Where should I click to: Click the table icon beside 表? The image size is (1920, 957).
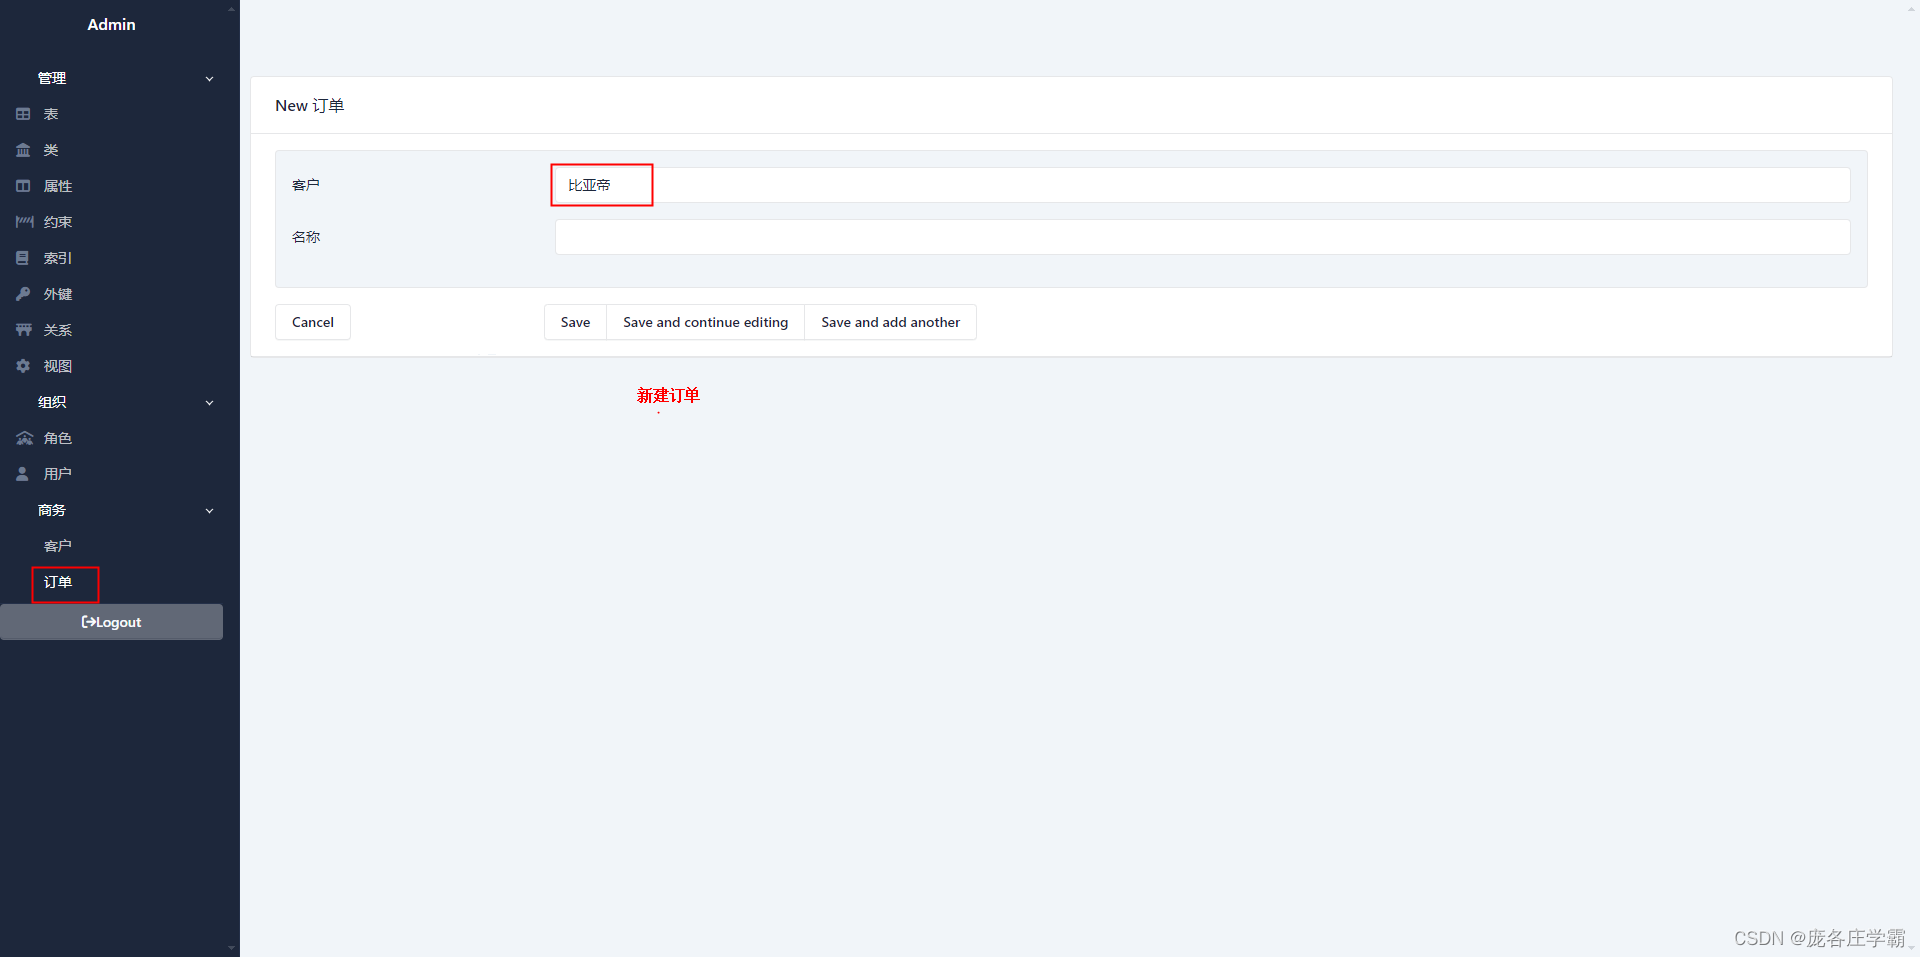coord(23,114)
